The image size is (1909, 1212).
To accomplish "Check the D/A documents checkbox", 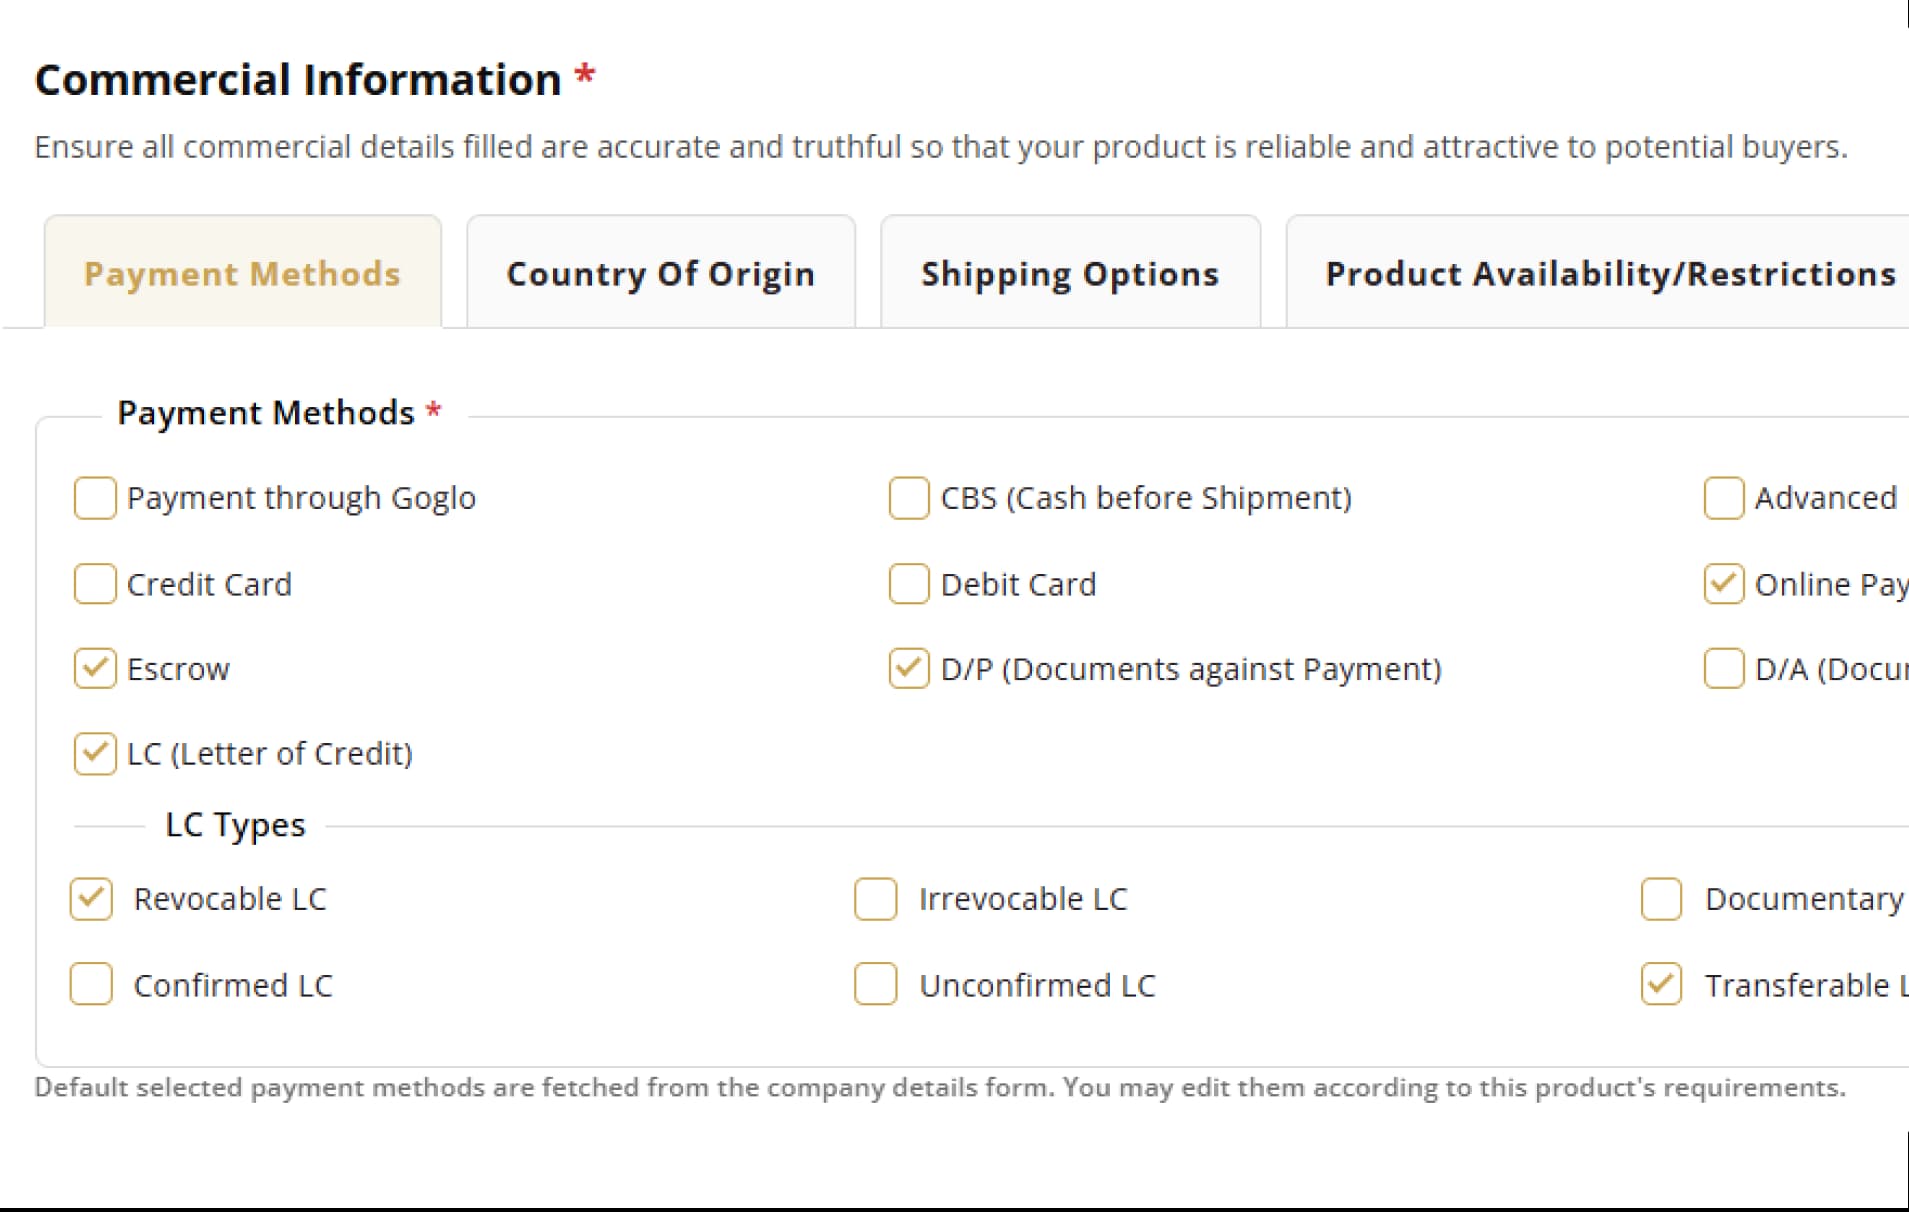I will click(1724, 668).
